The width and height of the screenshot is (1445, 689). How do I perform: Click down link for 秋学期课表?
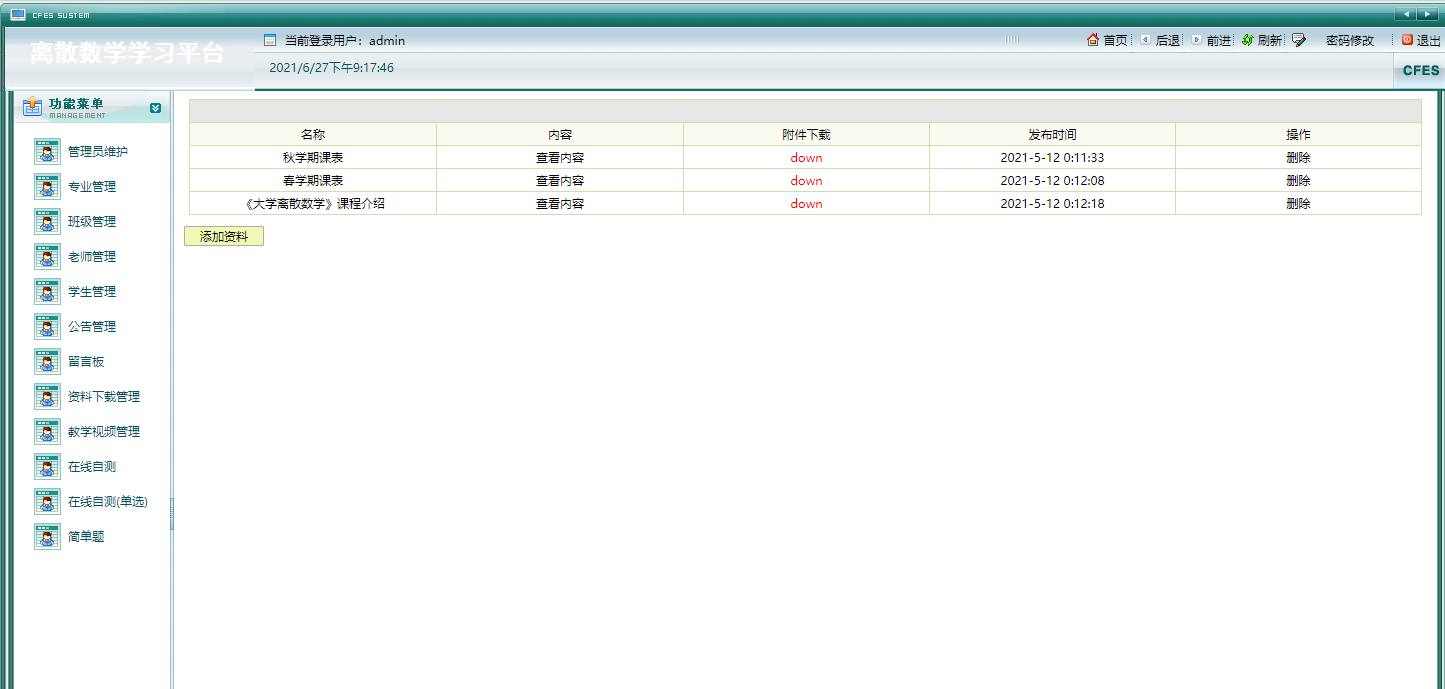(x=806, y=158)
